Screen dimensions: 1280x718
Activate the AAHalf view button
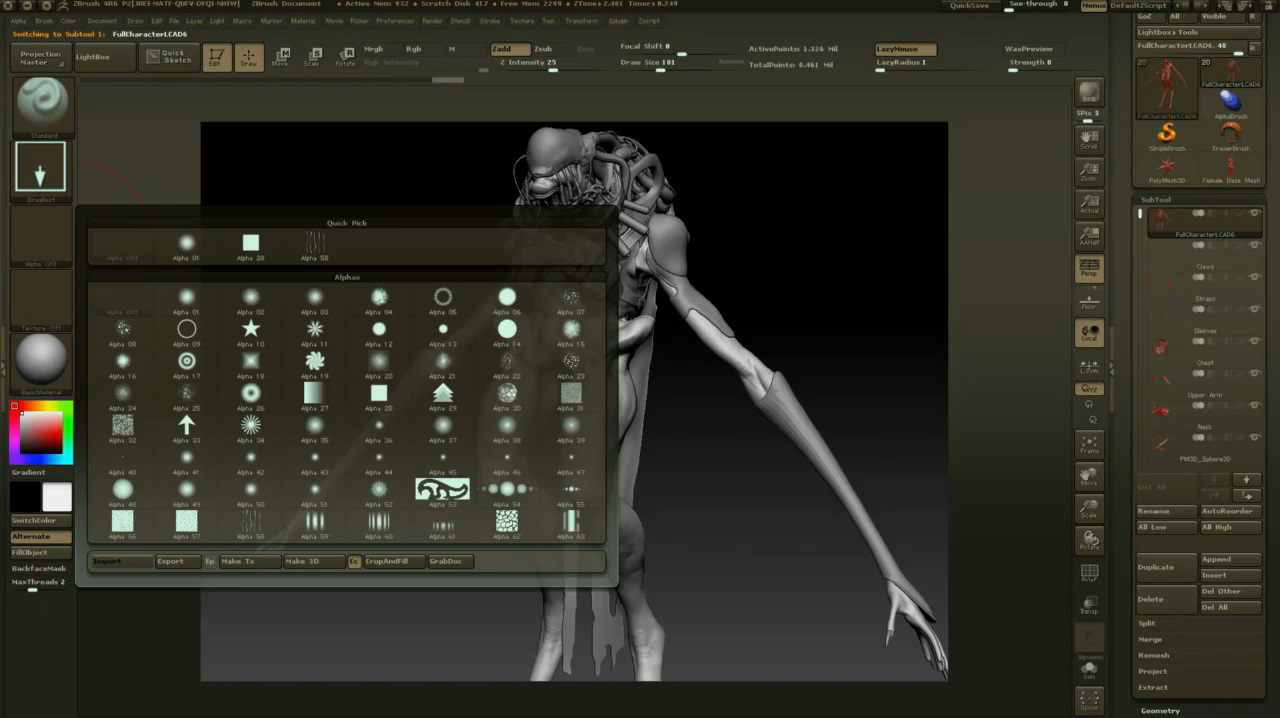coord(1089,236)
